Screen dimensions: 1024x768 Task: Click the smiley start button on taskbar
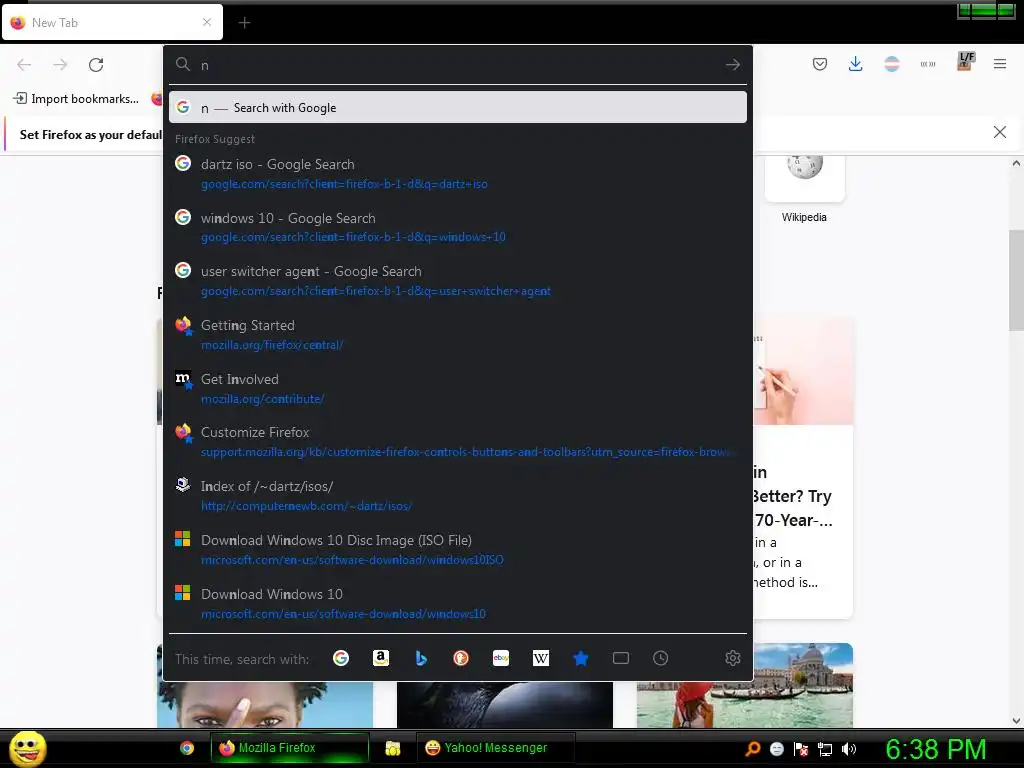(27, 748)
